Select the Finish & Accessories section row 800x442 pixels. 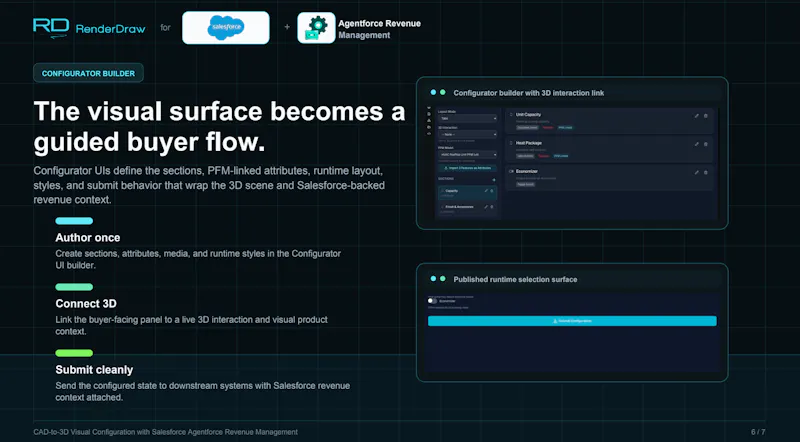(468, 209)
